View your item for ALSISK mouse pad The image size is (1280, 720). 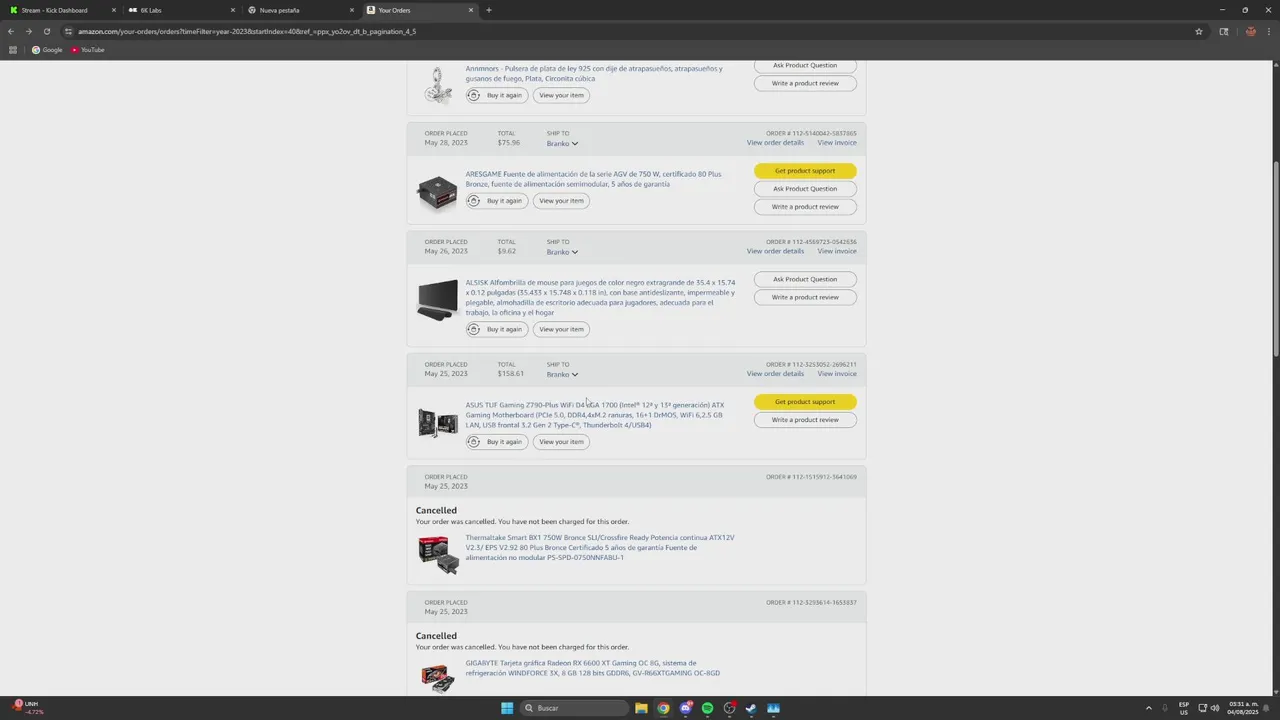click(x=561, y=329)
